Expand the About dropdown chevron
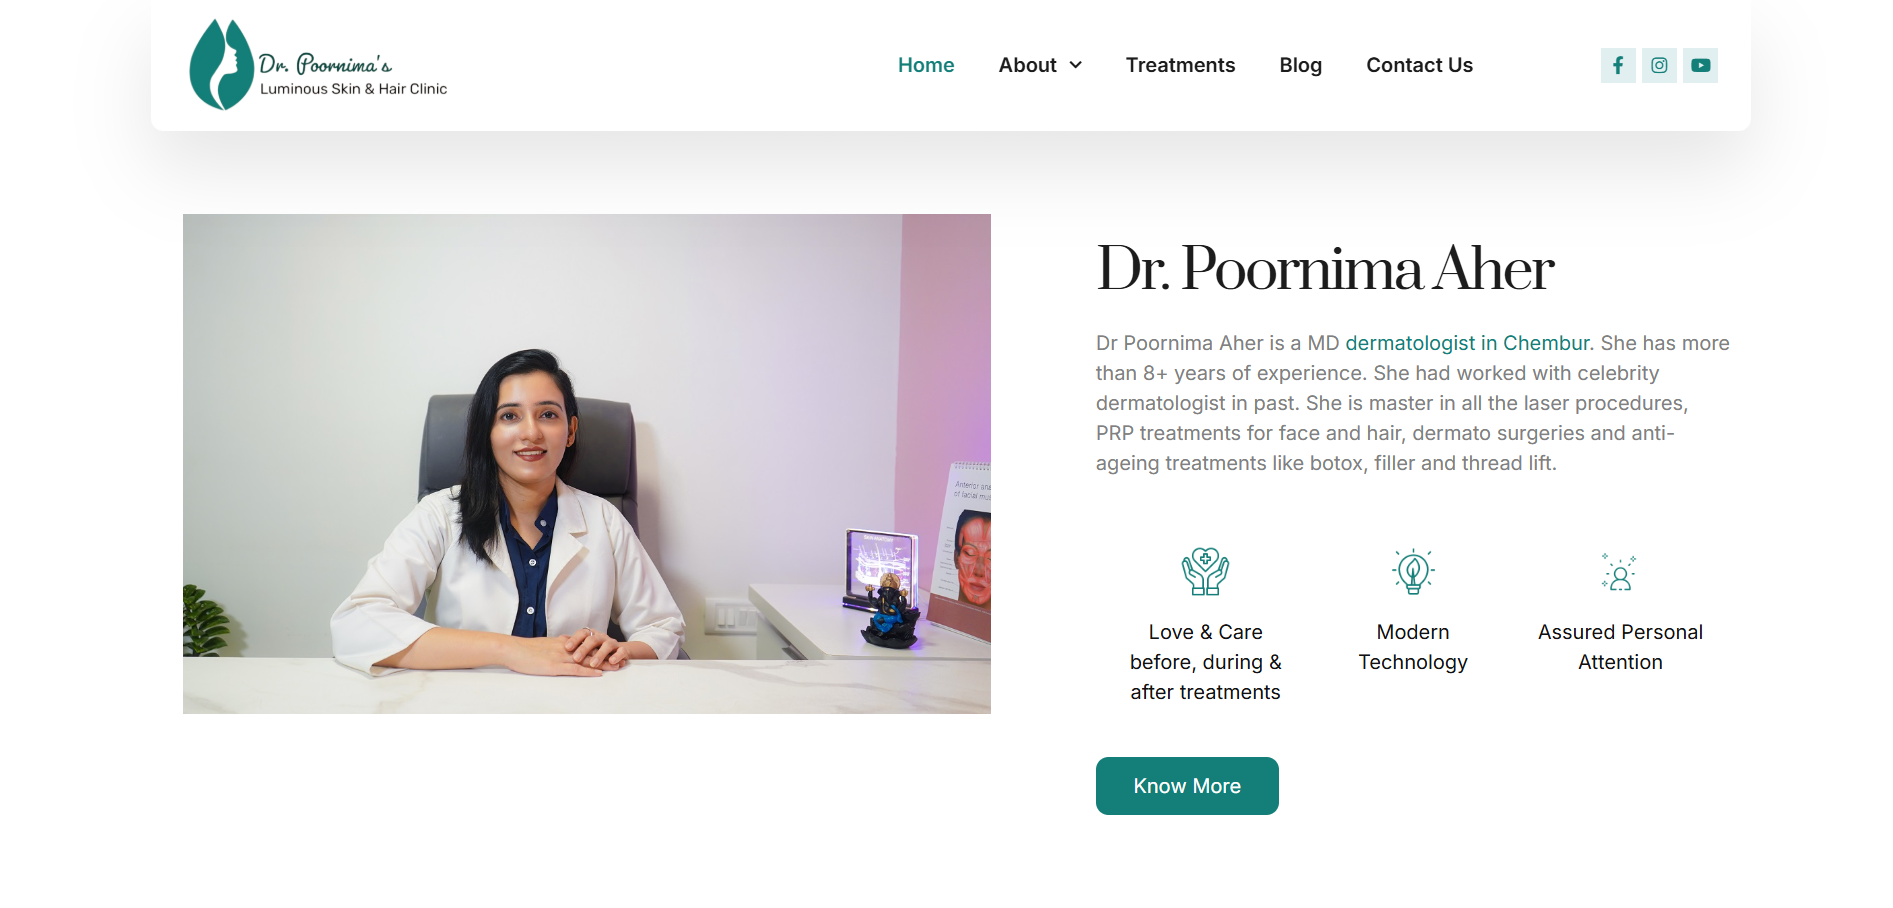This screenshot has height=908, width=1893. click(1076, 65)
